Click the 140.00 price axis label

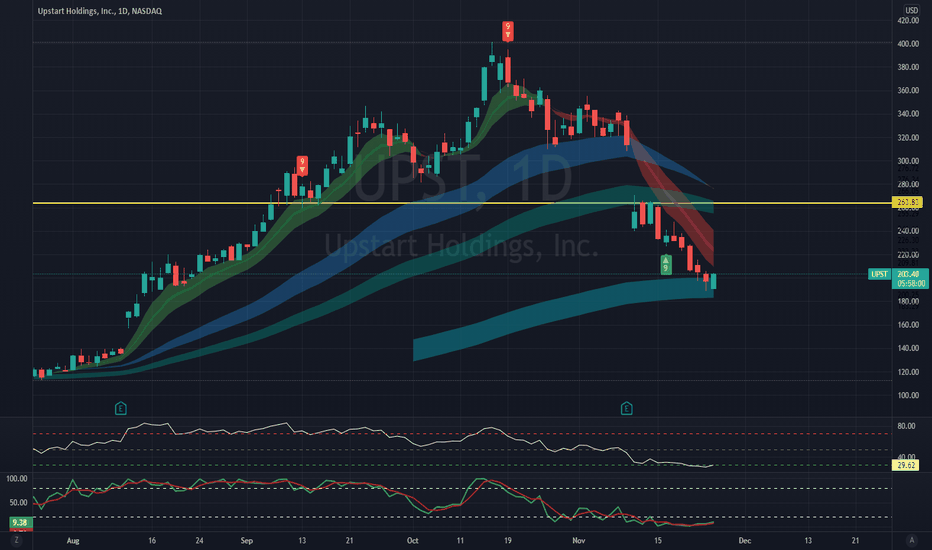(x=908, y=348)
